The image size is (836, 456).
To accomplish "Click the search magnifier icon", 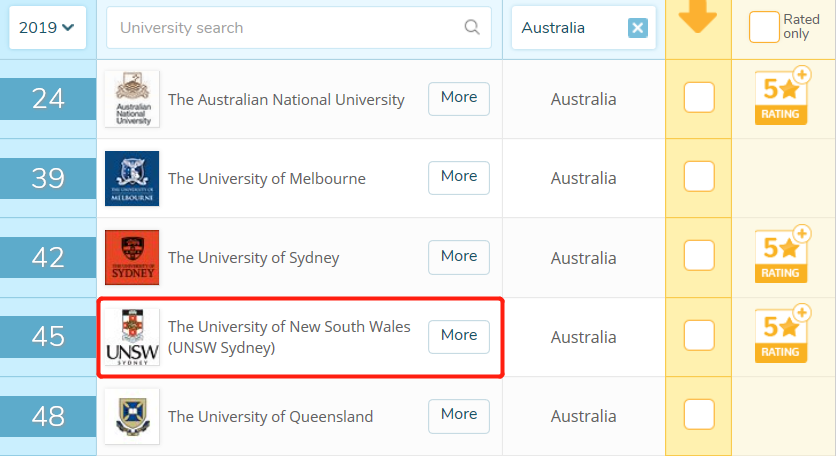I will [x=472, y=27].
